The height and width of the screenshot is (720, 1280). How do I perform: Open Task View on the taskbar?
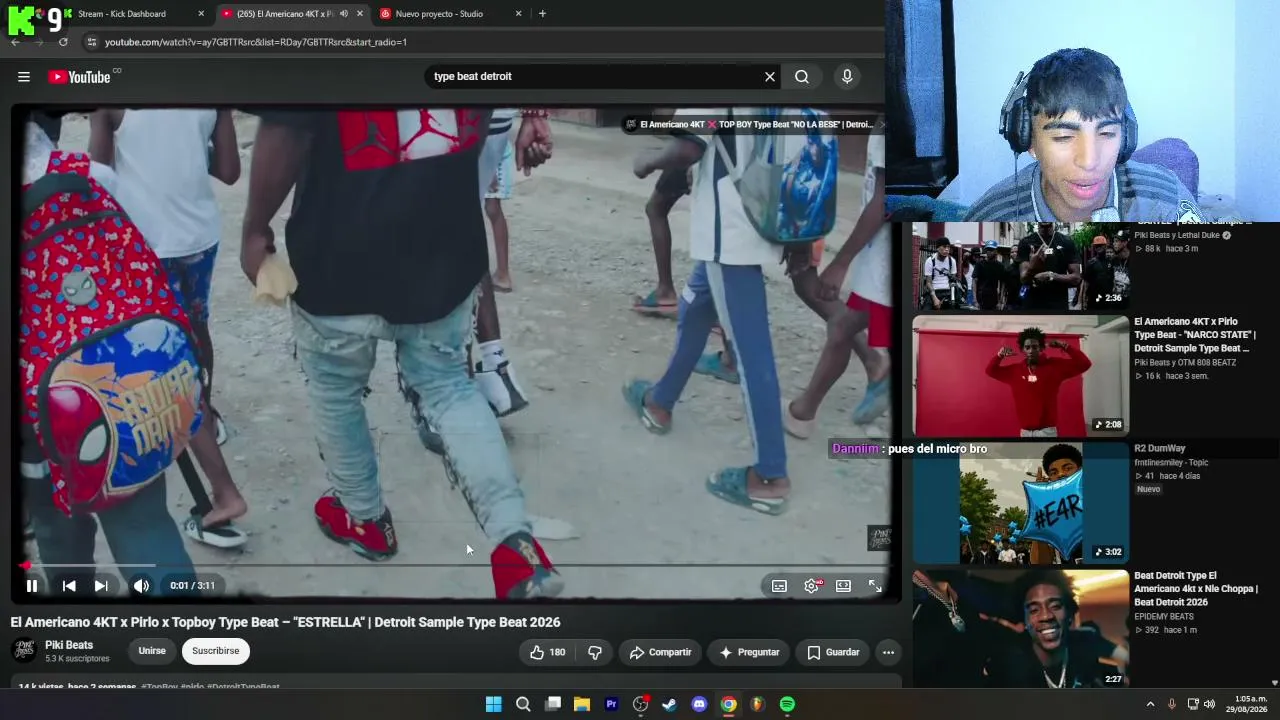[x=553, y=704]
